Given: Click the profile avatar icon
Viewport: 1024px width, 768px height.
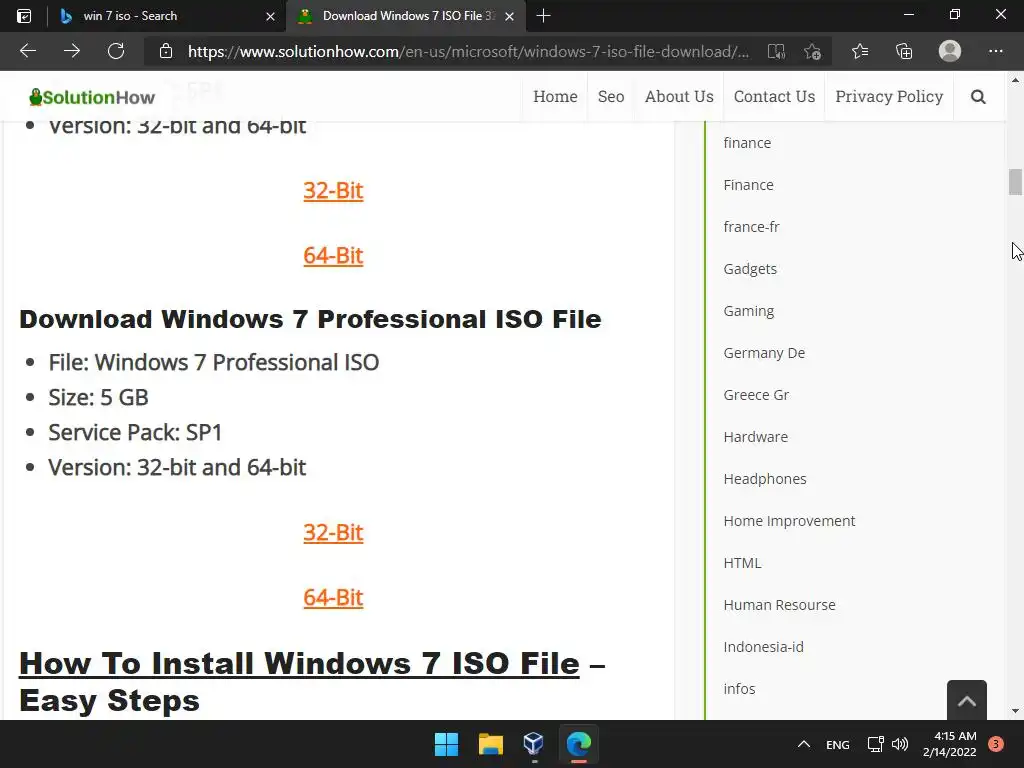Looking at the screenshot, I should pyautogui.click(x=950, y=51).
